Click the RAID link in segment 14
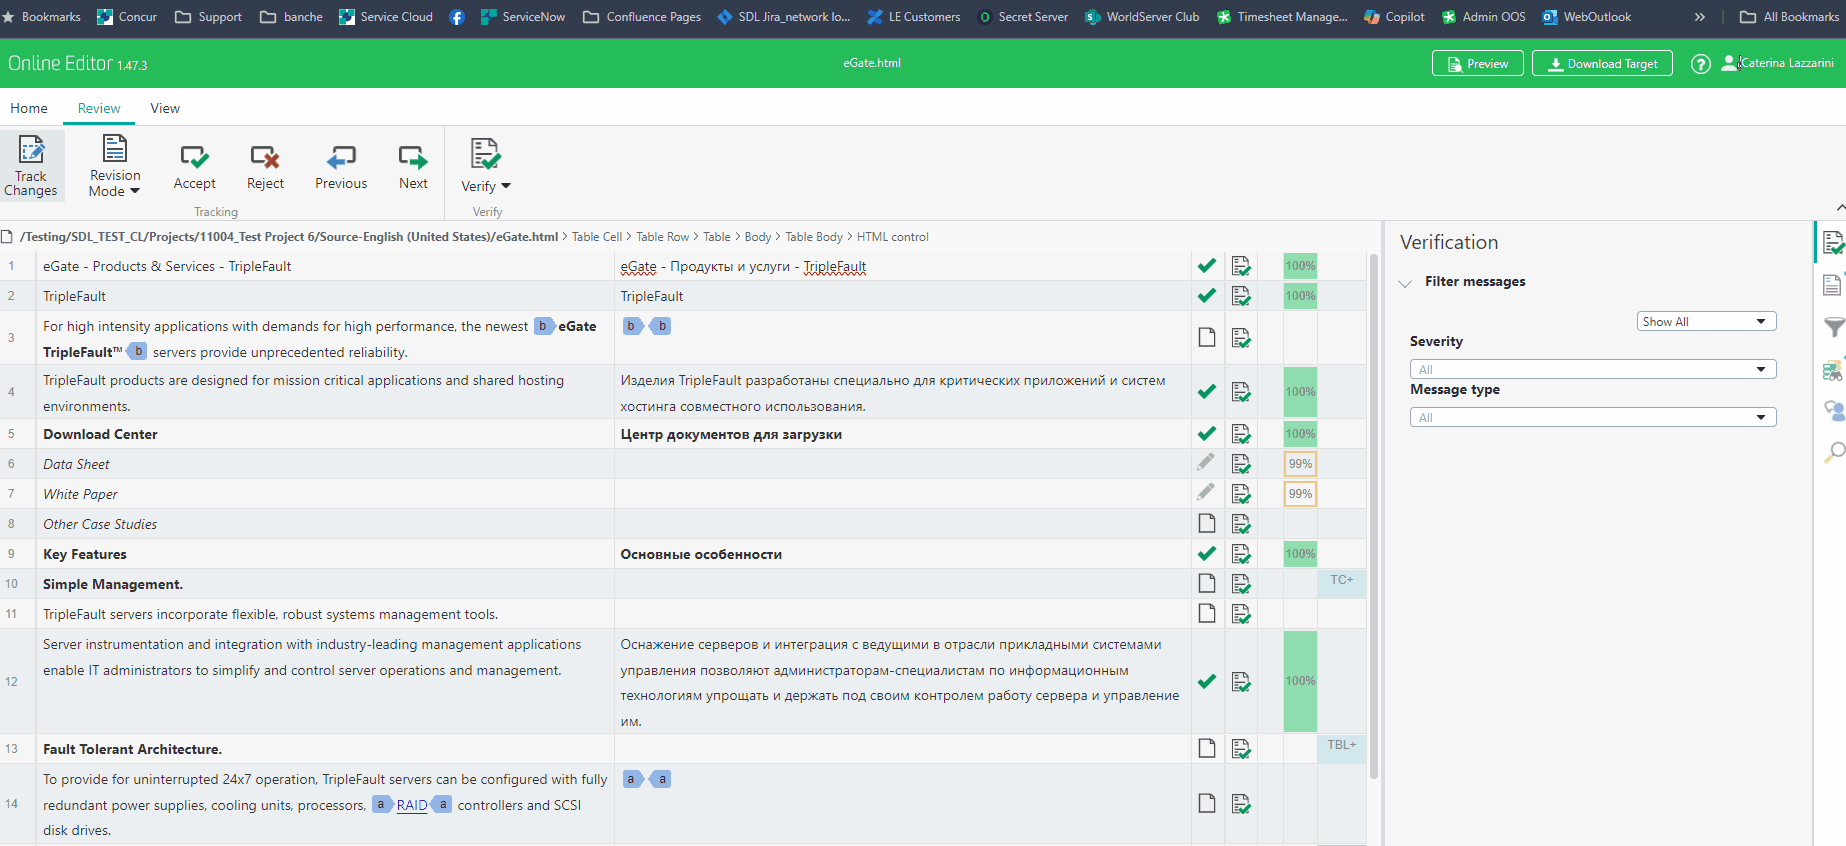The height and width of the screenshot is (846, 1846). coord(412,805)
